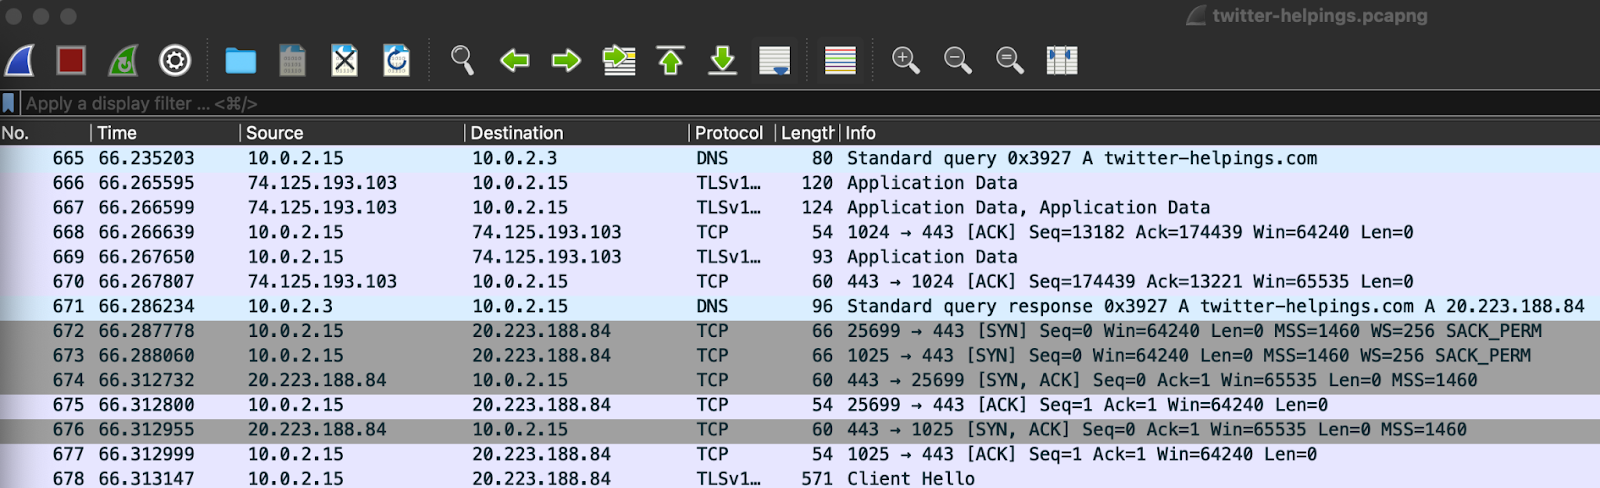Start capturing packets with shark fin icon
The height and width of the screenshot is (488, 1600).
20,61
